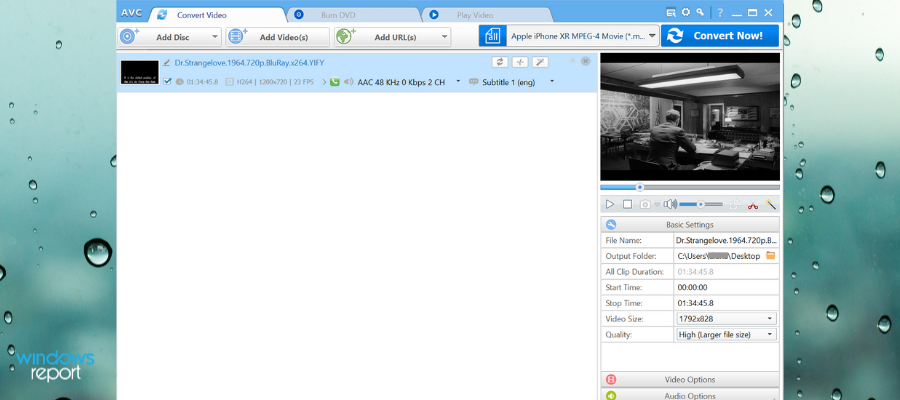
Task: Uncheck the Dr.Strangelove file checkbox
Action: coord(167,81)
